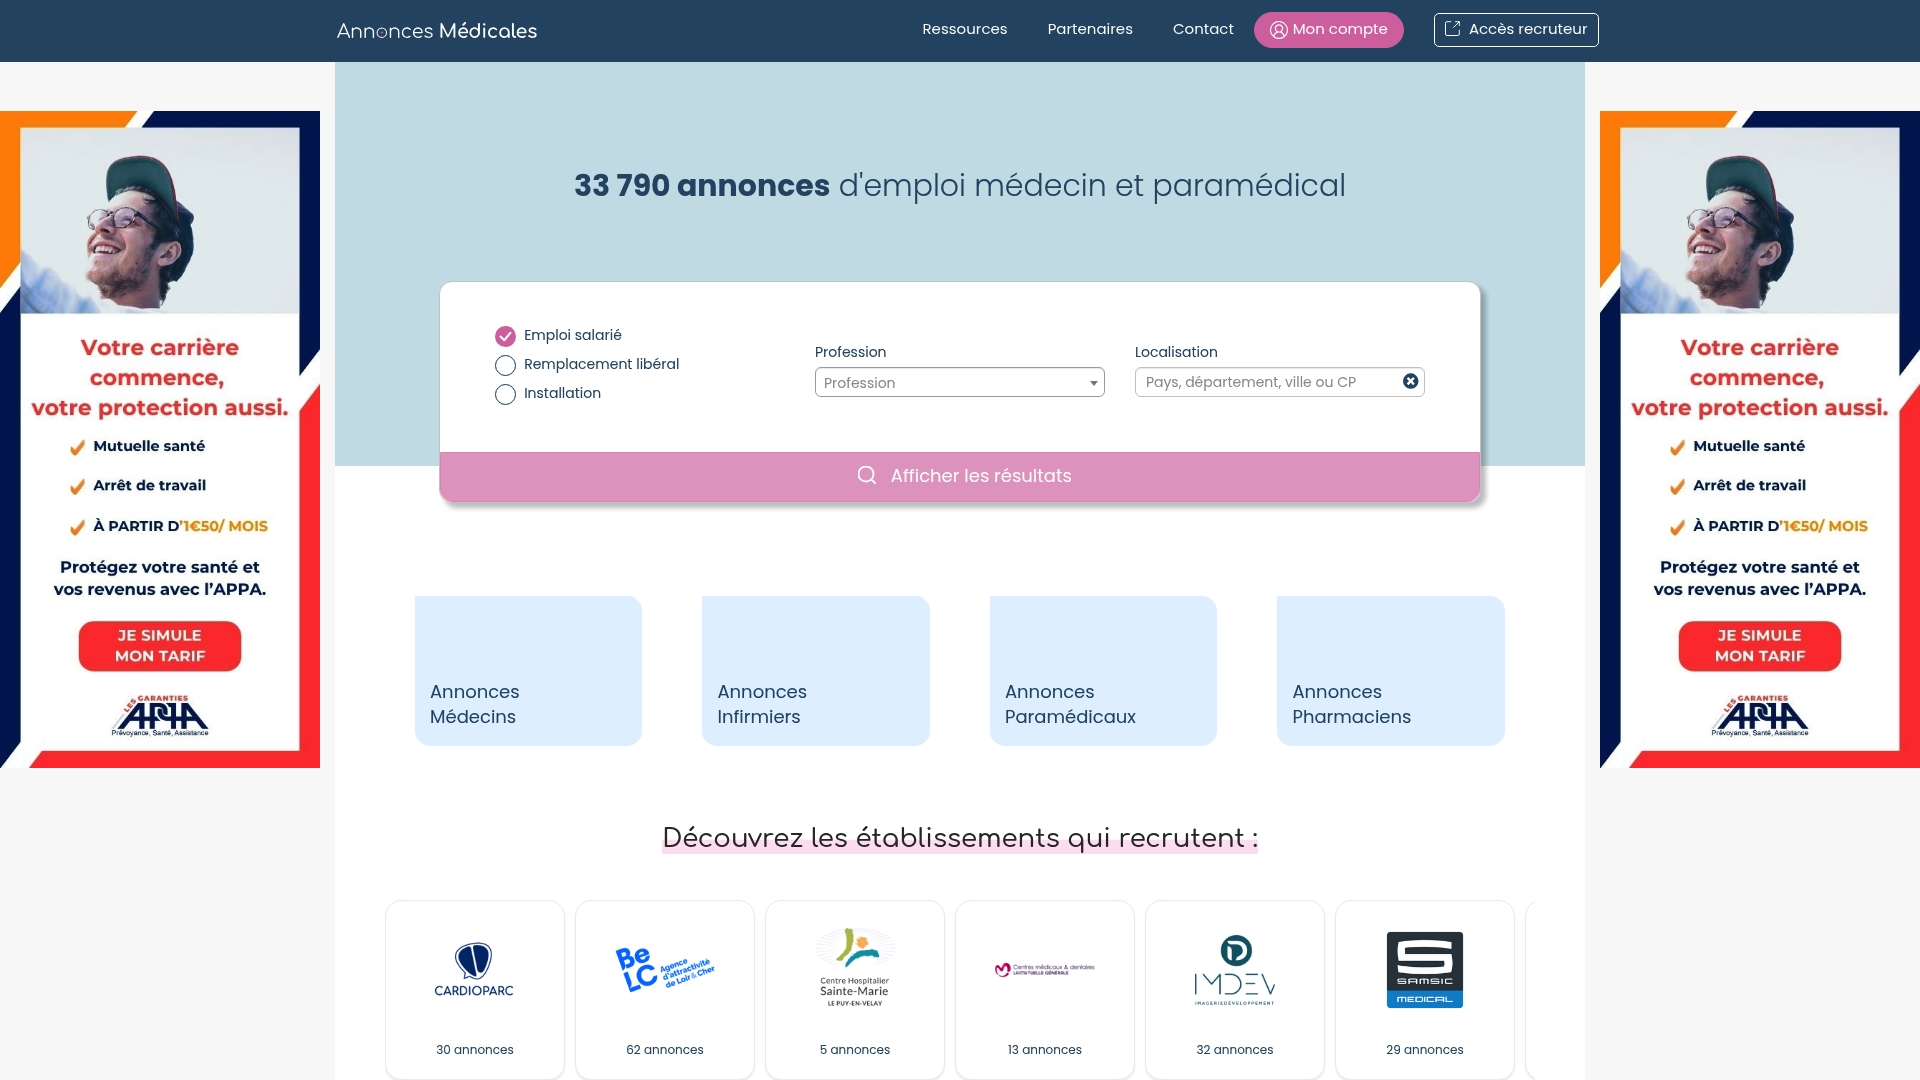Click the '32 annonces' text
This screenshot has height=1080, width=1920.
tap(1235, 1050)
